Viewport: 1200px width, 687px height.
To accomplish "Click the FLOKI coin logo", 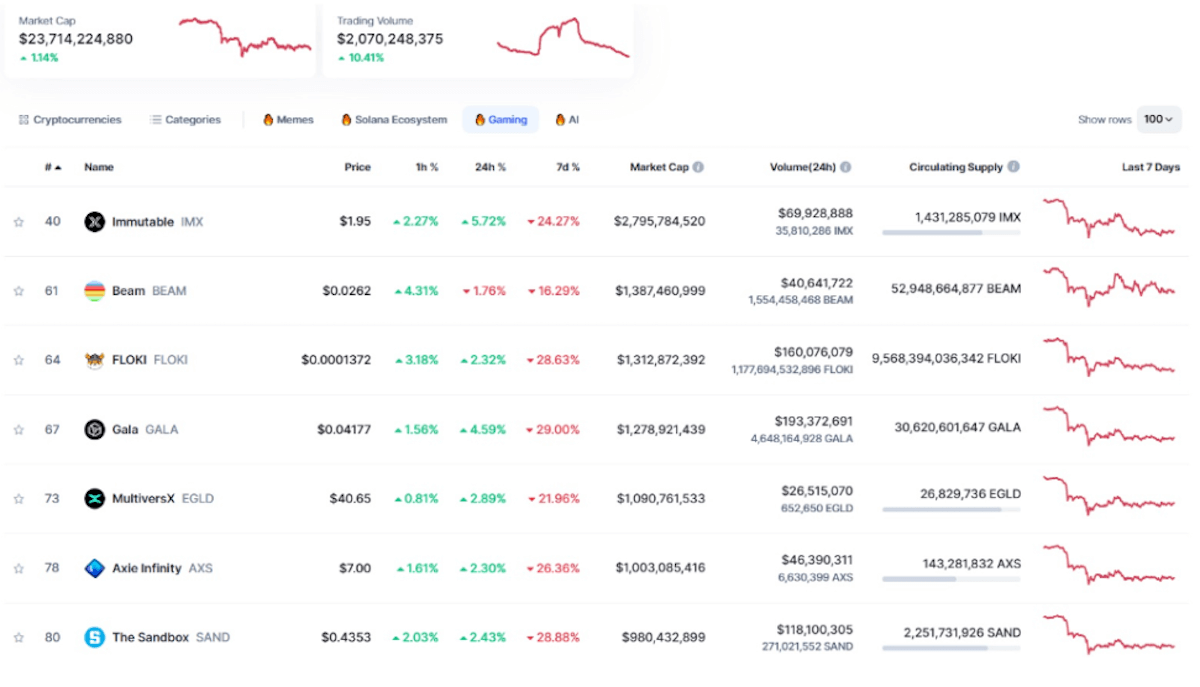I will [x=94, y=360].
